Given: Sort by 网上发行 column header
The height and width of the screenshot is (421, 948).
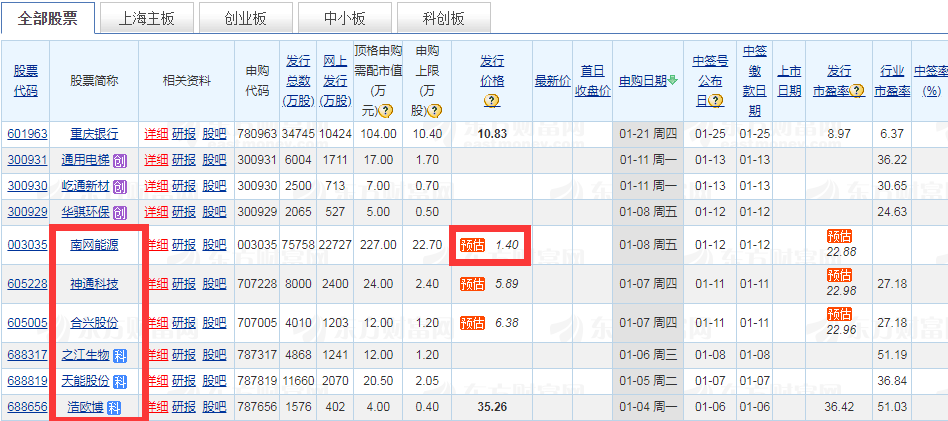Looking at the screenshot, I should coord(335,81).
